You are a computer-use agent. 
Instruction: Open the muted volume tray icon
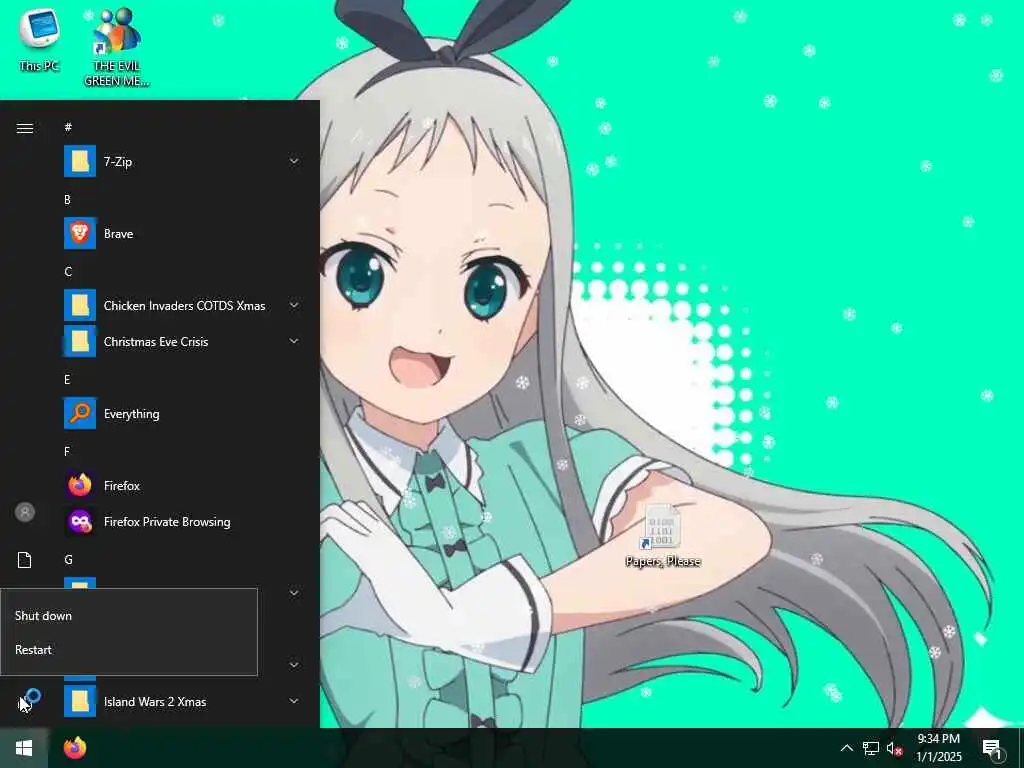pos(895,748)
